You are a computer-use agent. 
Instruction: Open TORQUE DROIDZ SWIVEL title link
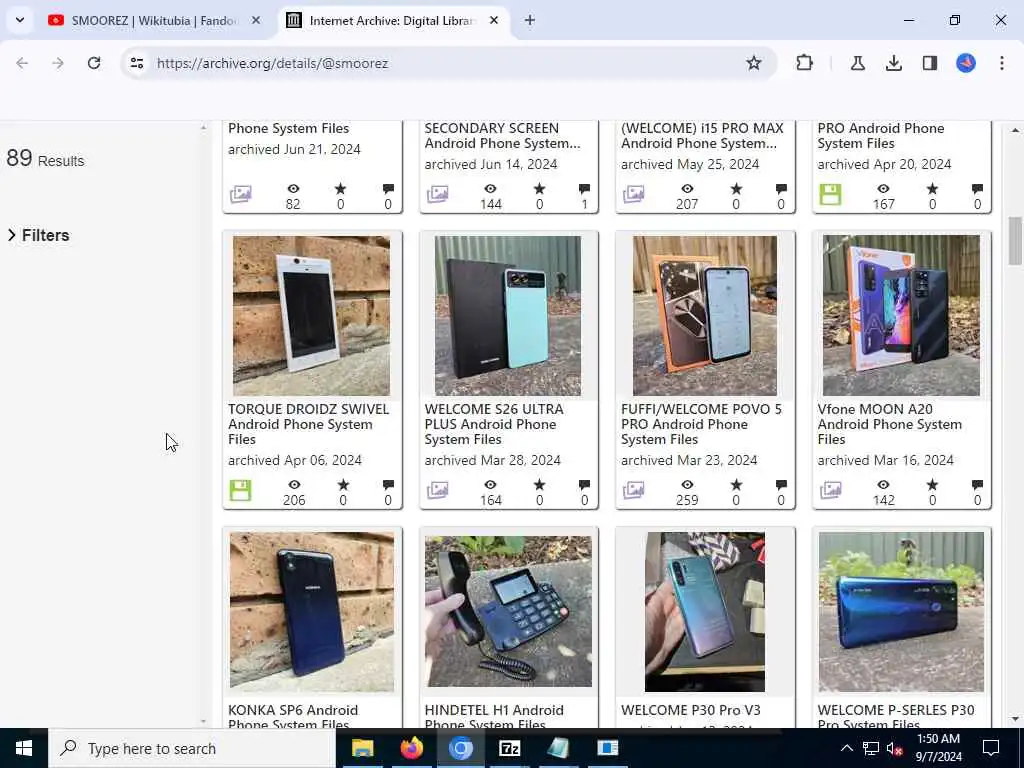click(x=308, y=424)
